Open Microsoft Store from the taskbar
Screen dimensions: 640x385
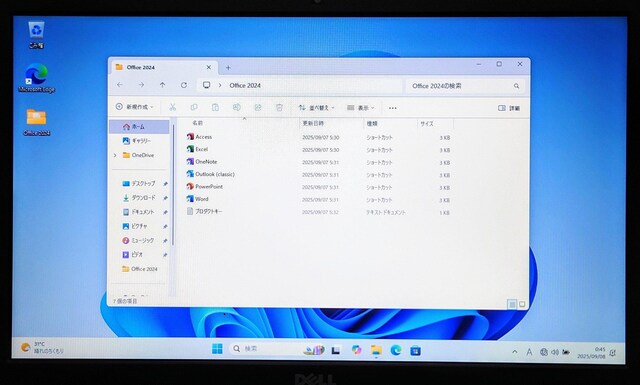(416, 350)
